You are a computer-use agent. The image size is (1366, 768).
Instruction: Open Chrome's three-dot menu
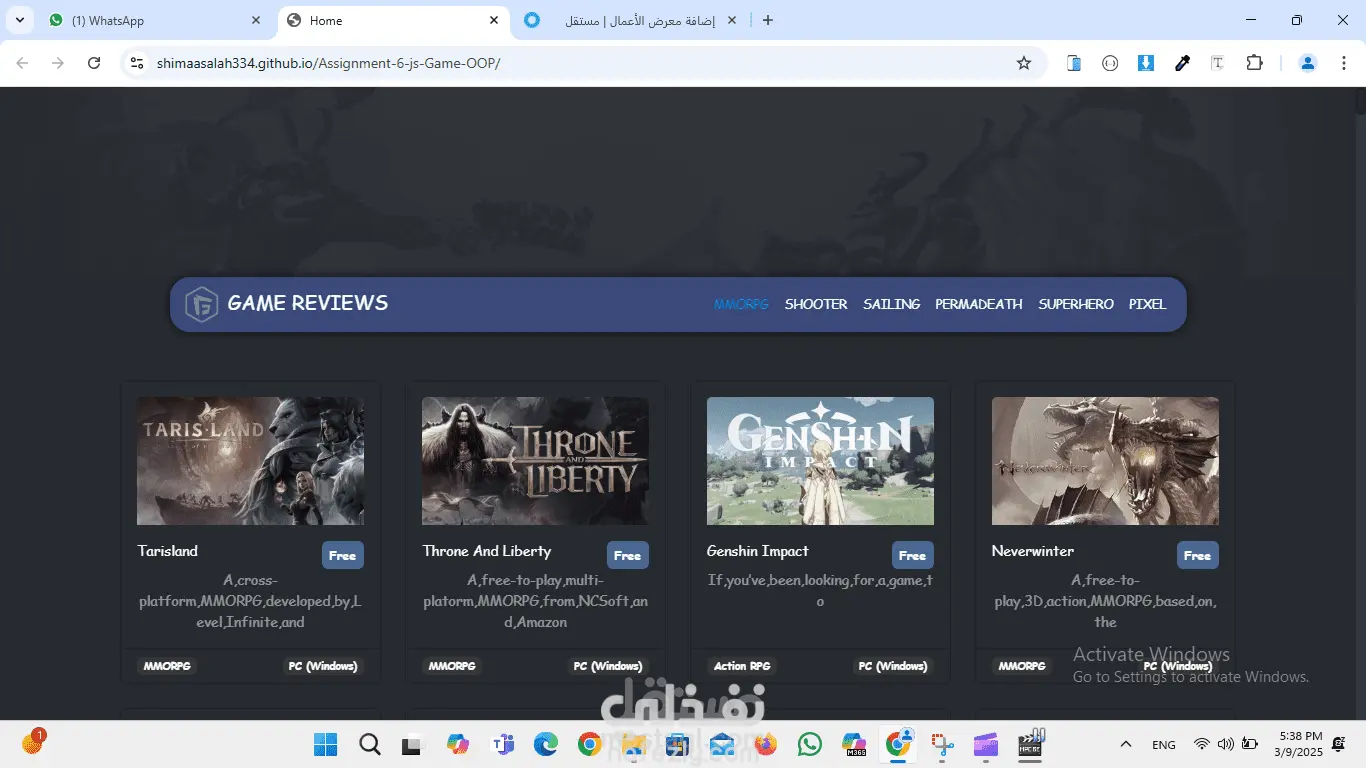1343,63
